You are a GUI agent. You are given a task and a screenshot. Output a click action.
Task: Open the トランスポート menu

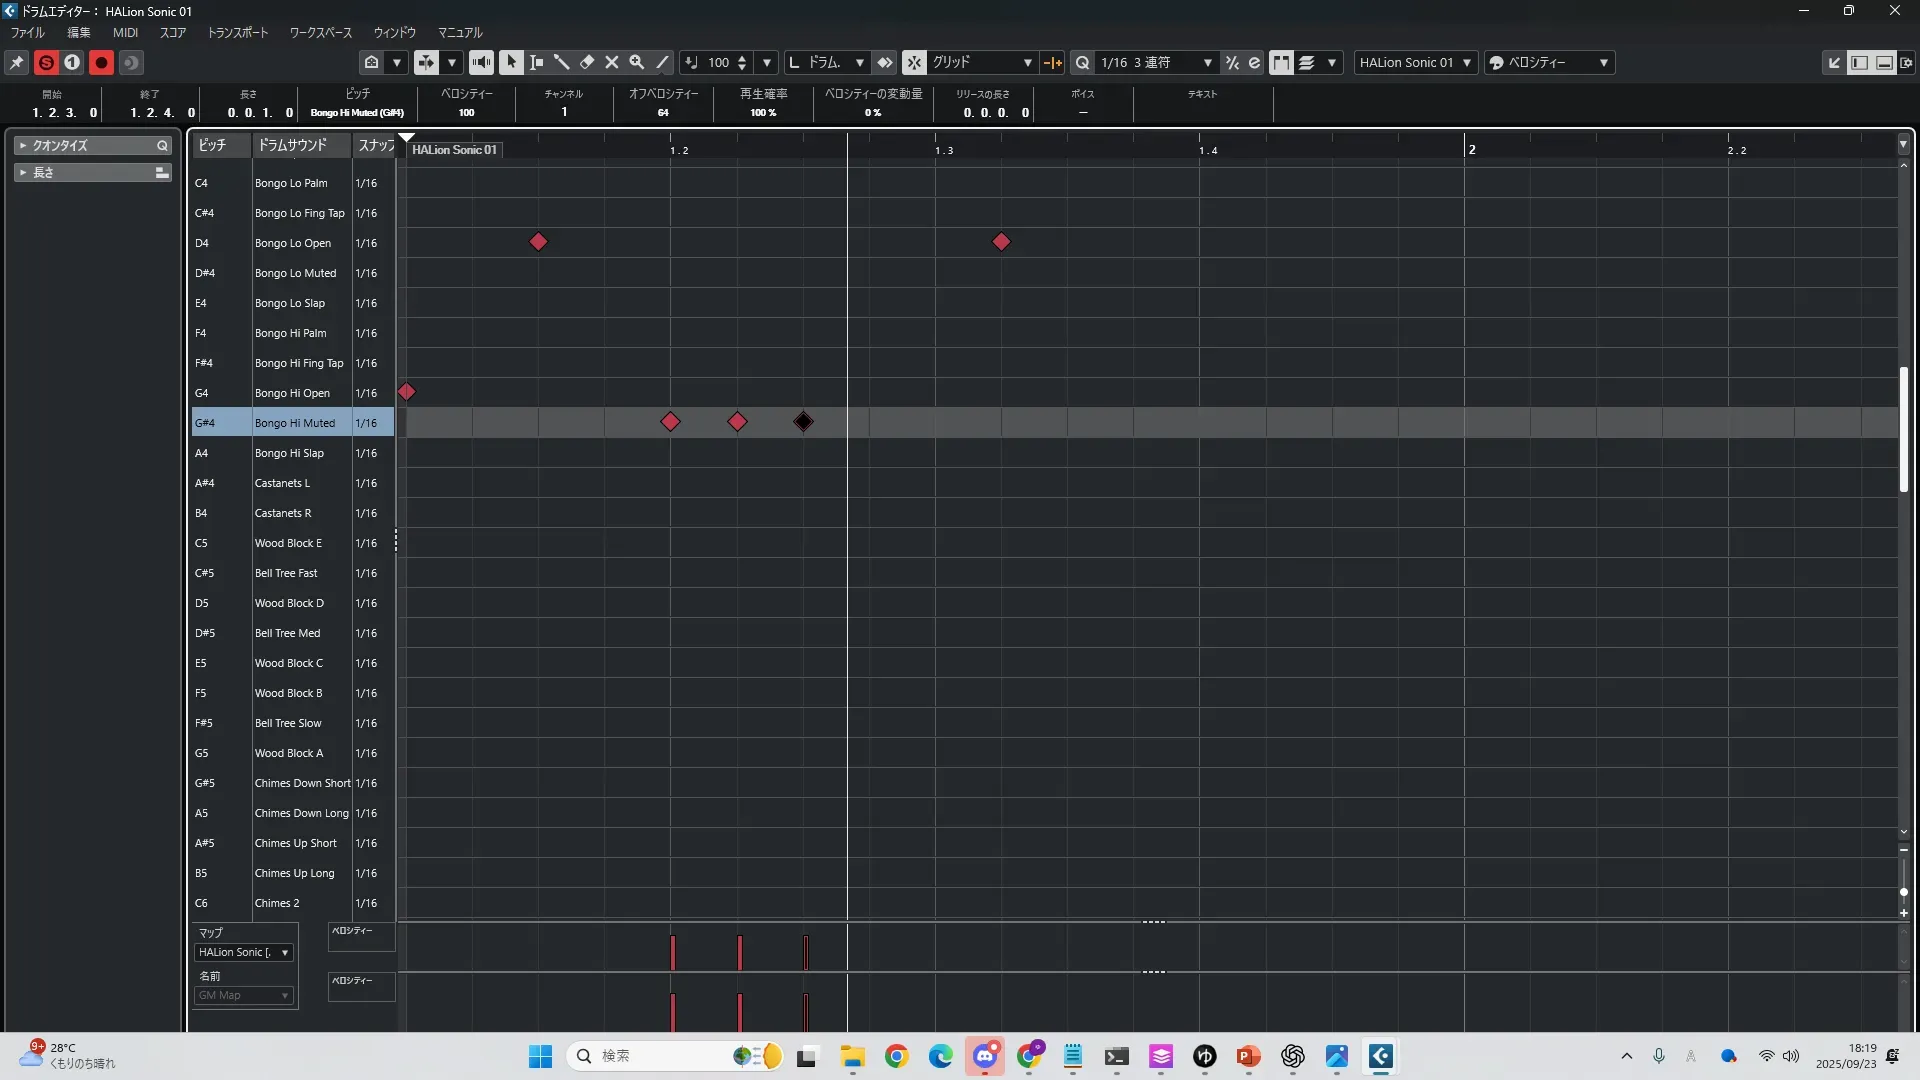(x=238, y=33)
